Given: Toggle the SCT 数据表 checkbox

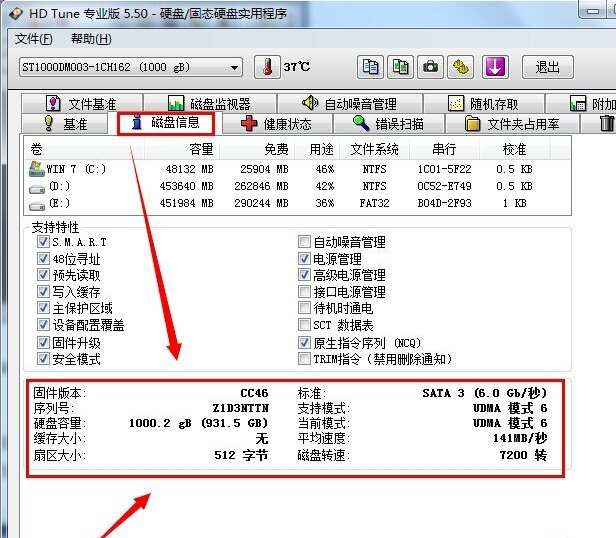Looking at the screenshot, I should click(x=304, y=325).
